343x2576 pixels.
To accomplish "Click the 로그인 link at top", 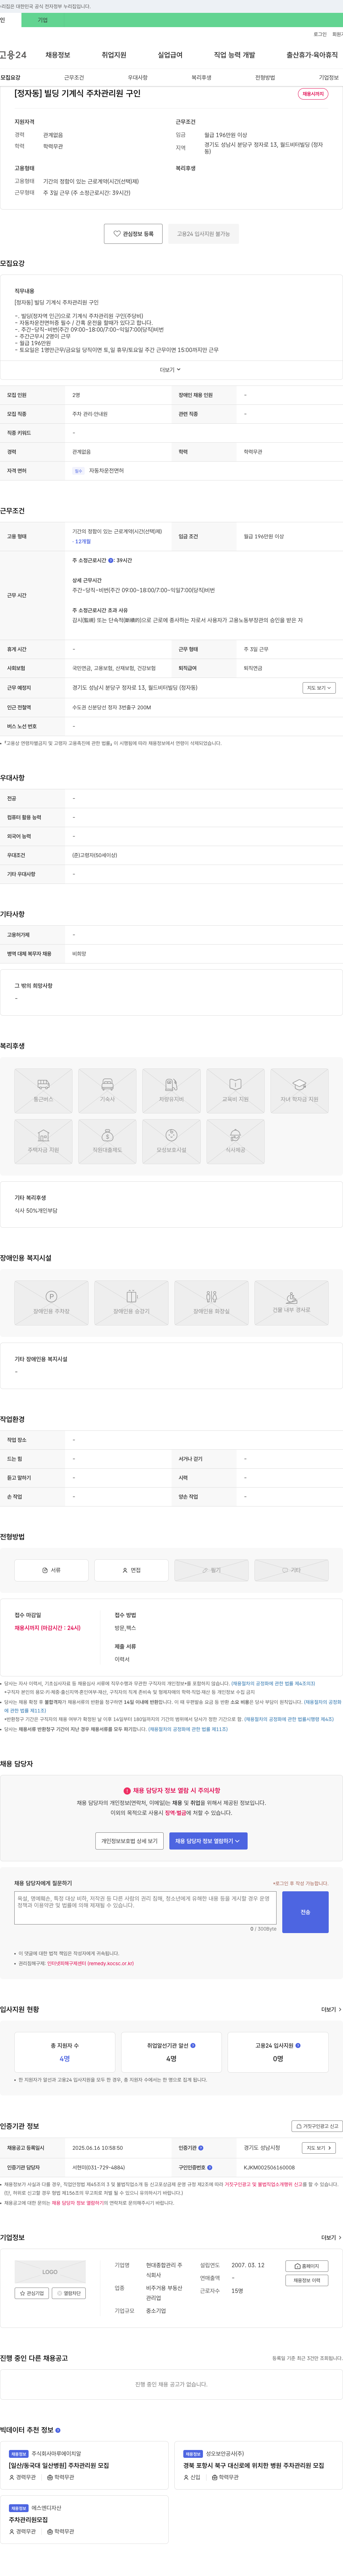I will (x=320, y=34).
